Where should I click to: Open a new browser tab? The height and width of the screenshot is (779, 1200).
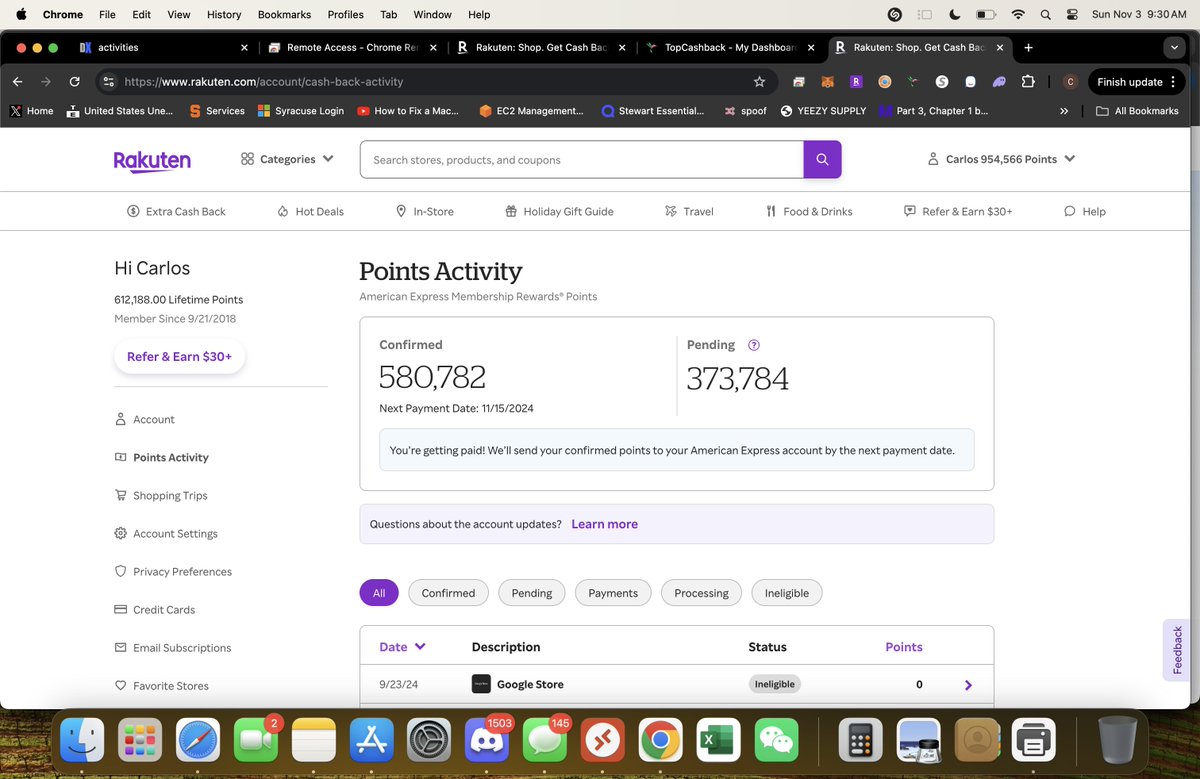[x=1028, y=47]
